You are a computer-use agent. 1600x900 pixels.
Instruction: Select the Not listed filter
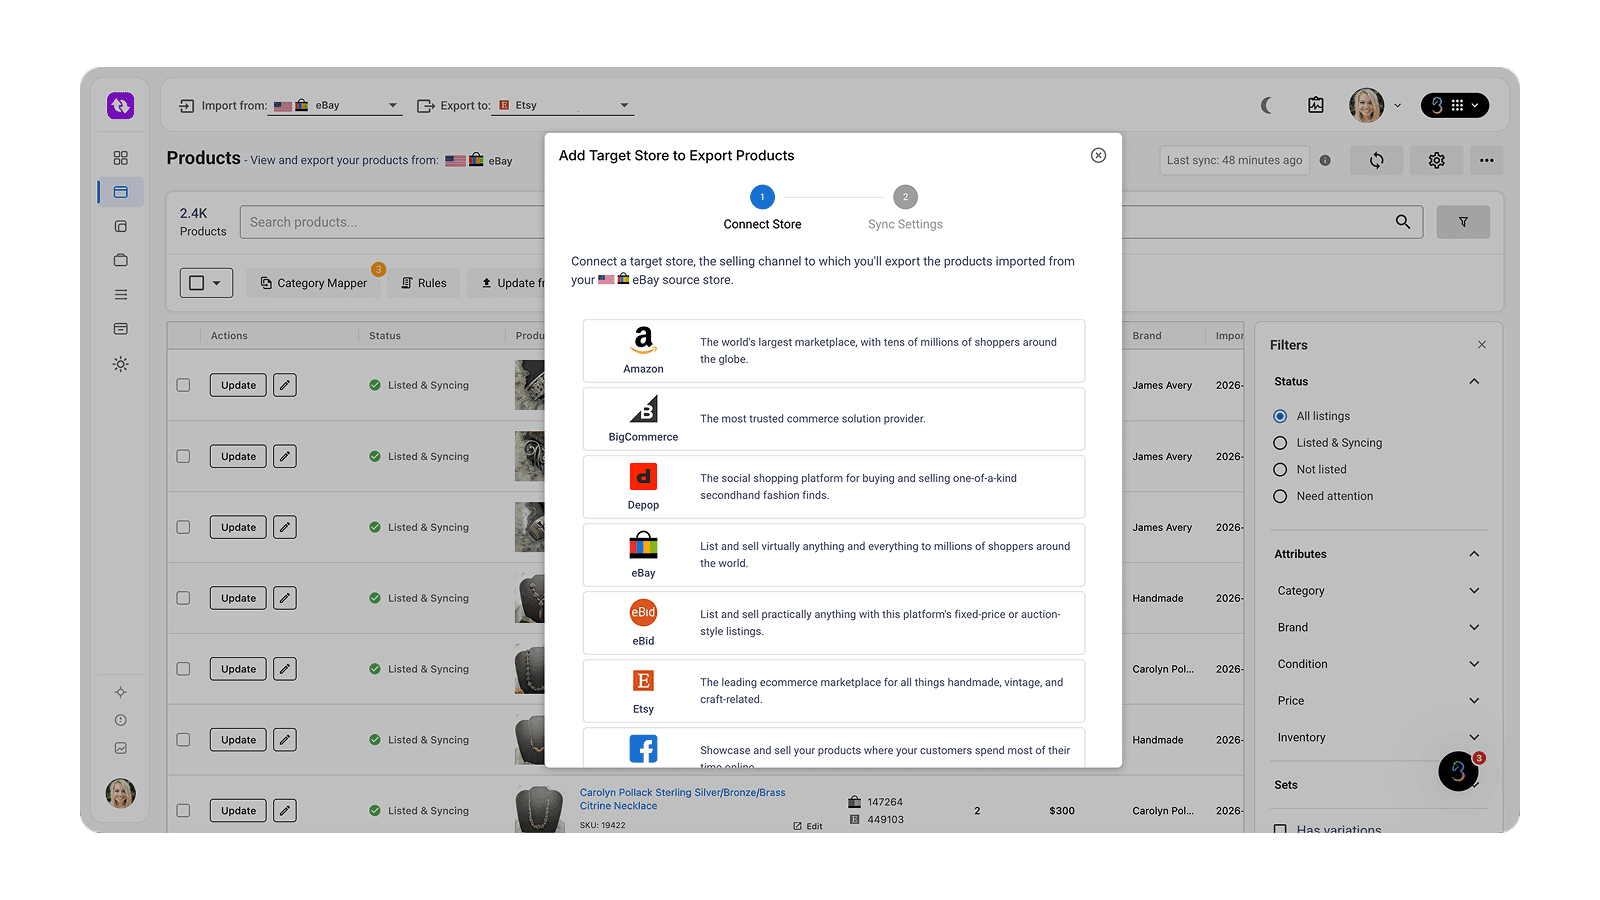click(1280, 469)
